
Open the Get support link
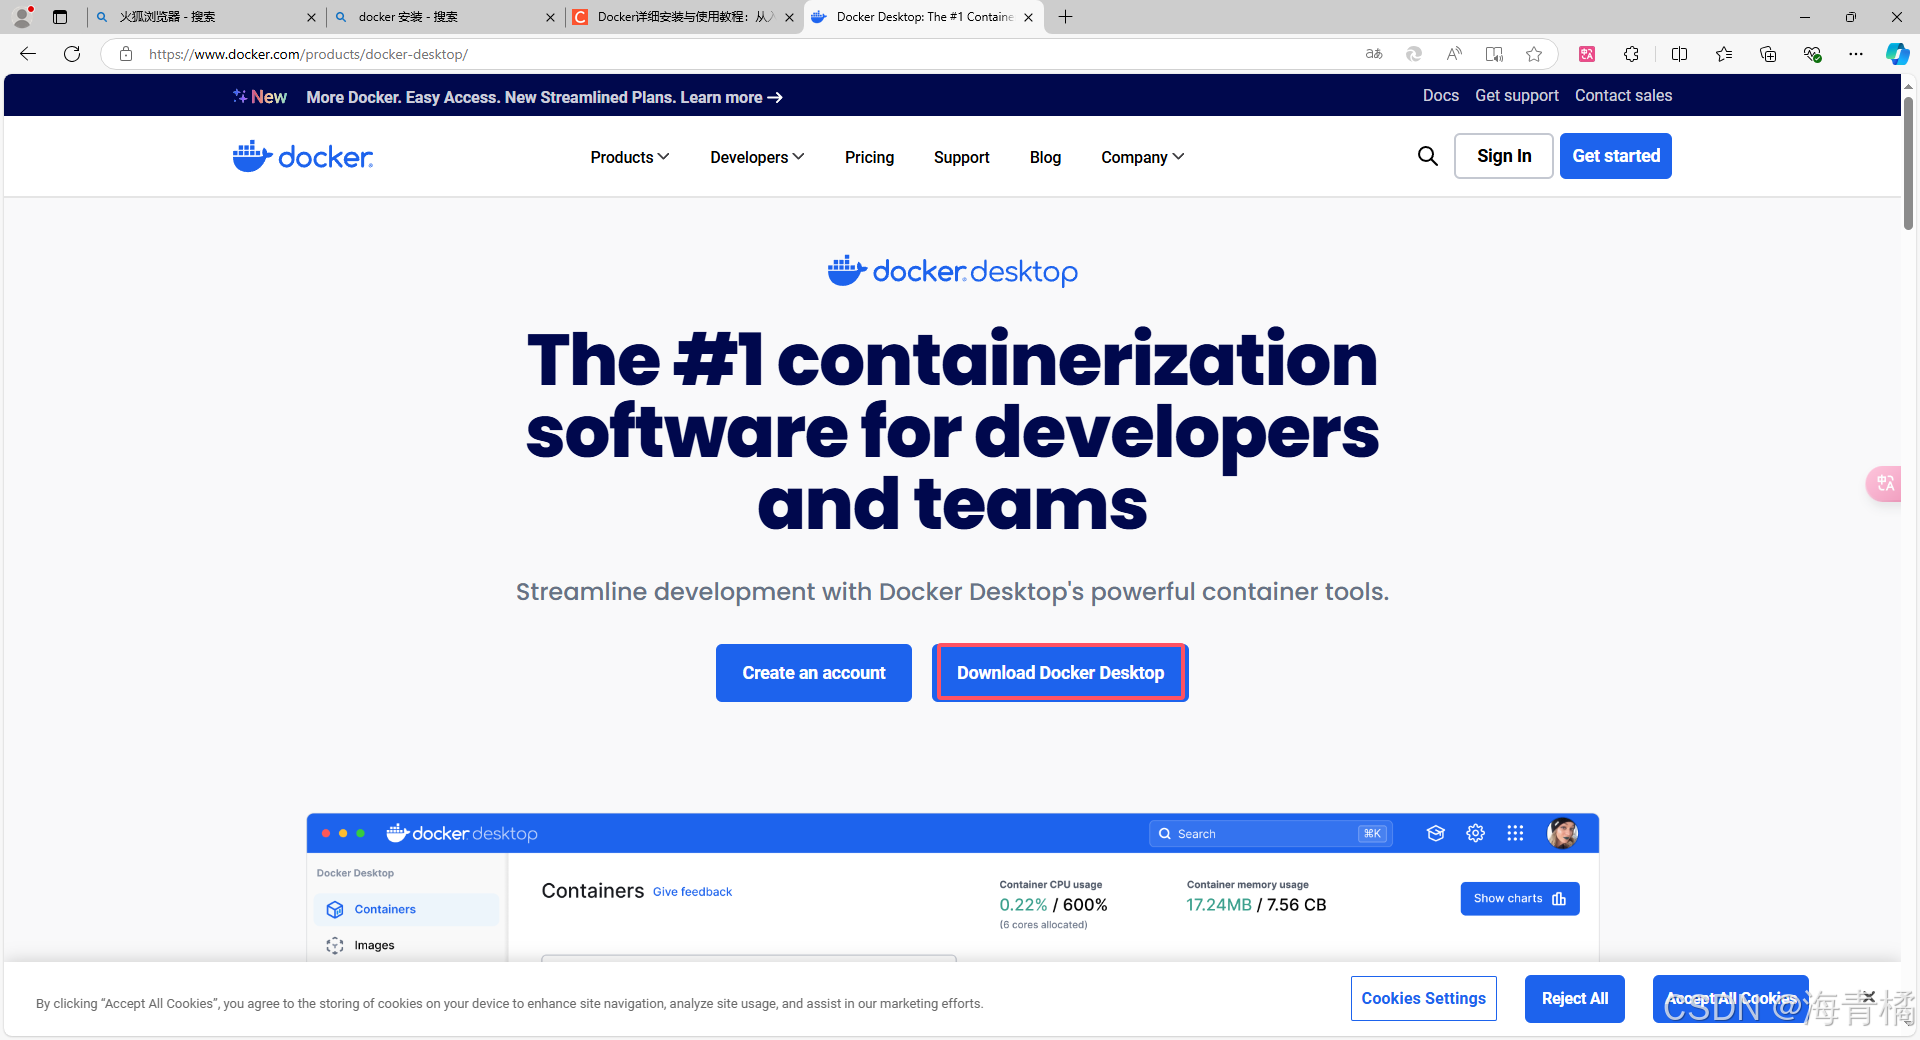point(1516,95)
